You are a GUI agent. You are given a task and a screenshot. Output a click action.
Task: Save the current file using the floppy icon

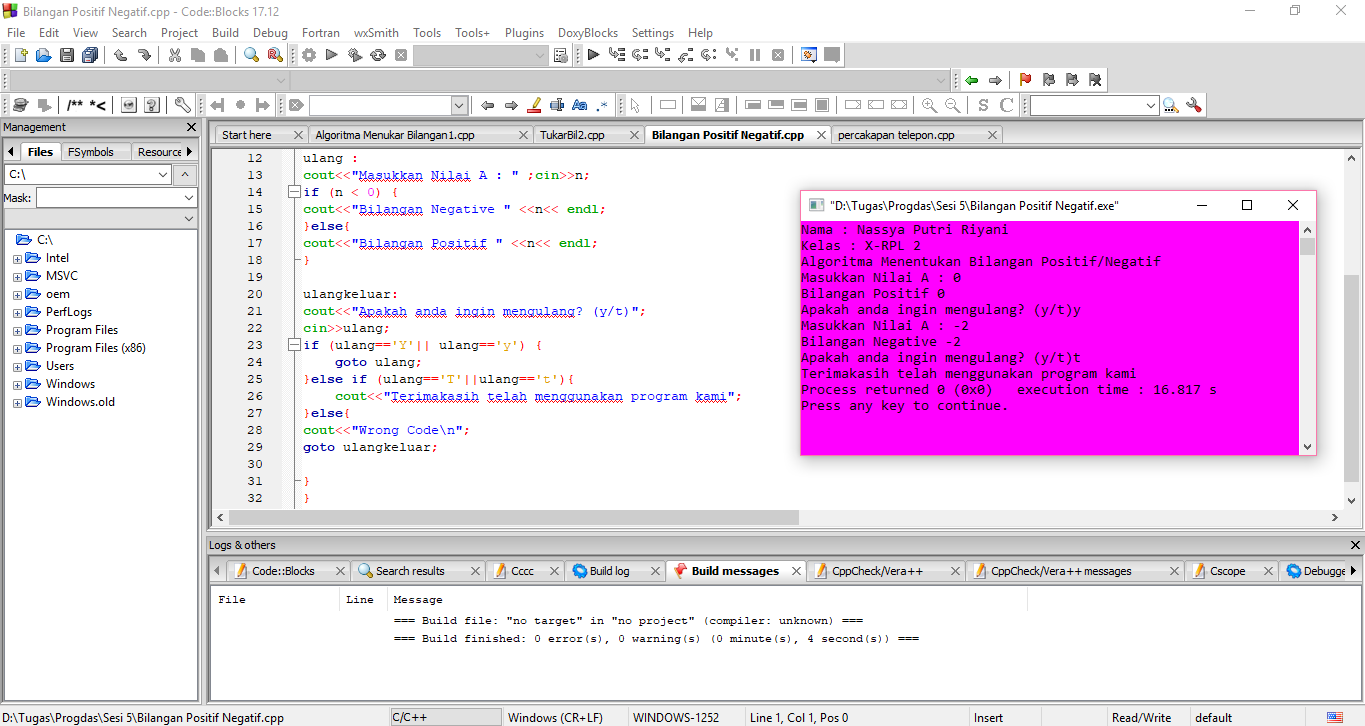pyautogui.click(x=67, y=55)
